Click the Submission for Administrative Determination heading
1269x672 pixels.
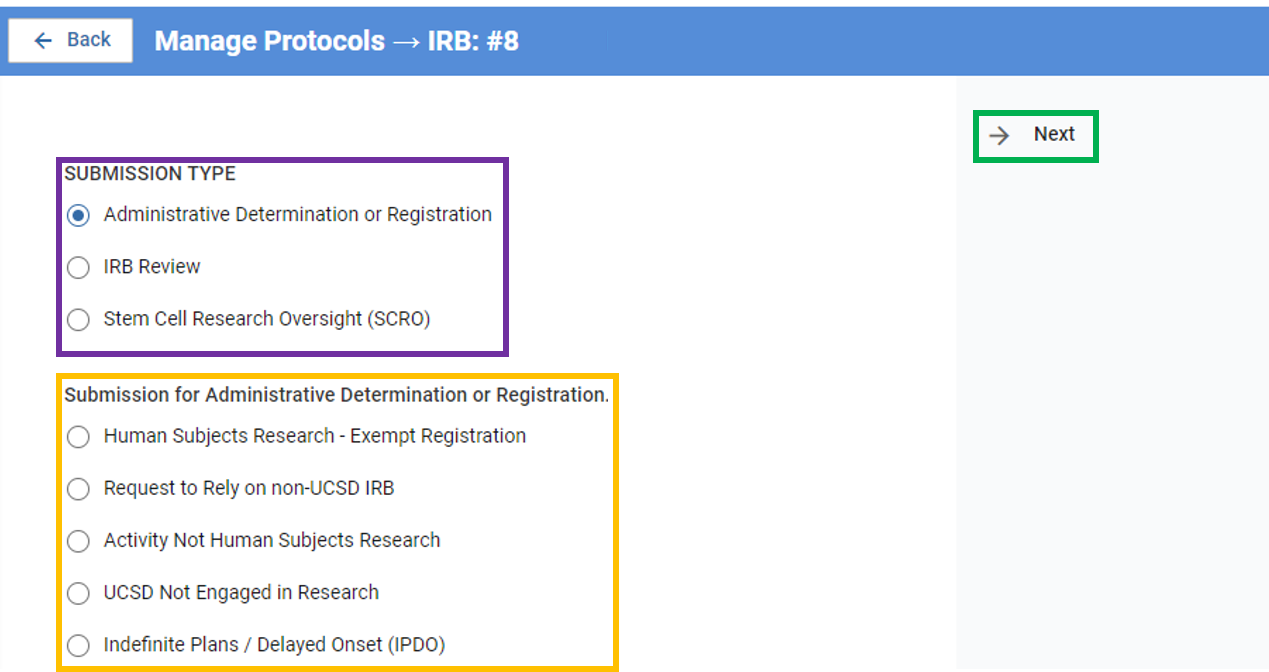(336, 395)
